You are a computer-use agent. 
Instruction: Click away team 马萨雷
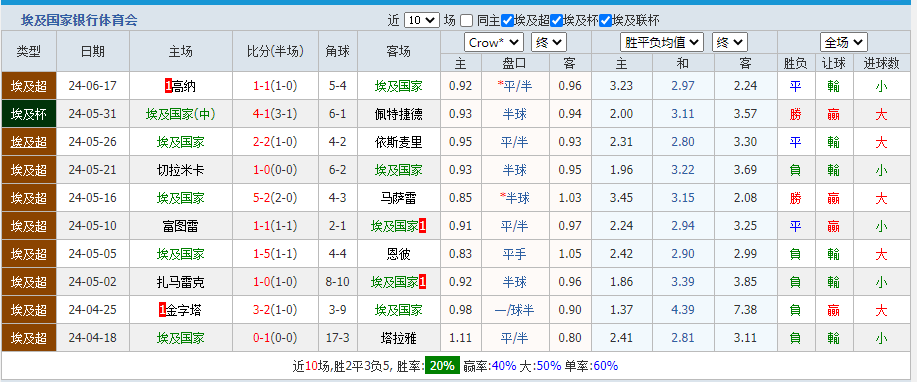pos(398,198)
